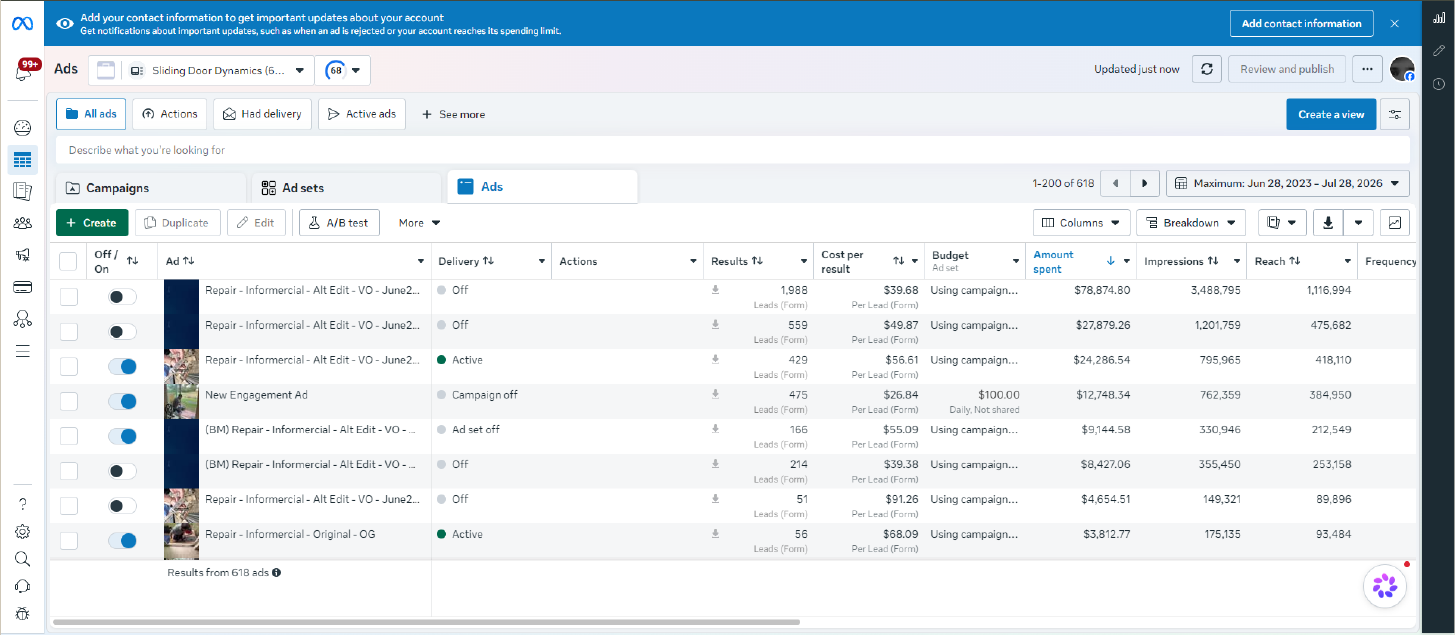Open All tools hamburger menu icon
1455x635 pixels.
pos(23,351)
